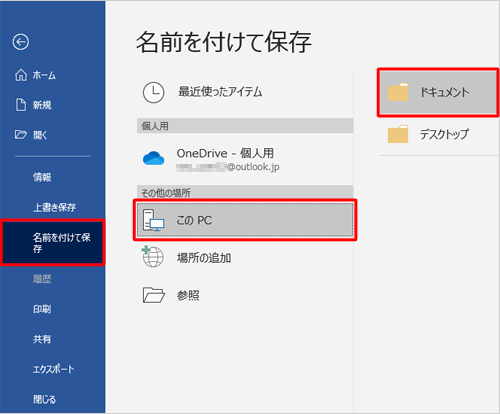This screenshot has height=414, width=500.
Task: Click the new document page icon
Action: tap(21, 105)
